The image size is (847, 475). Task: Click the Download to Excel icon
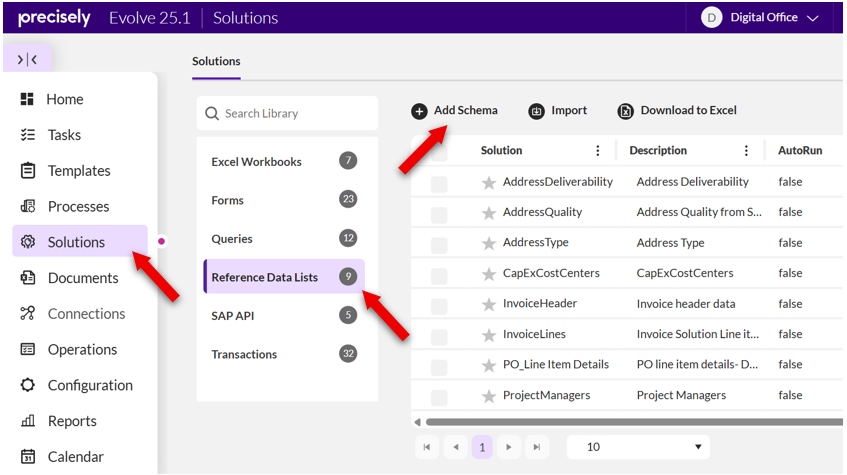click(626, 111)
